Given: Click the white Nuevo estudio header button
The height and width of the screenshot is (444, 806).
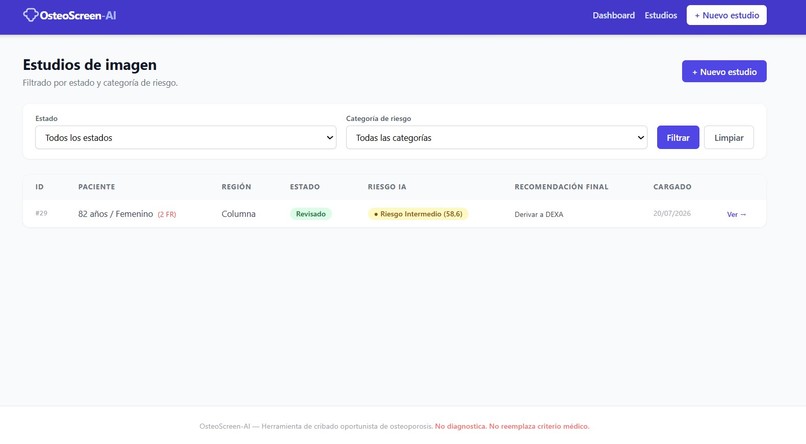Looking at the screenshot, I should pyautogui.click(x=726, y=15).
